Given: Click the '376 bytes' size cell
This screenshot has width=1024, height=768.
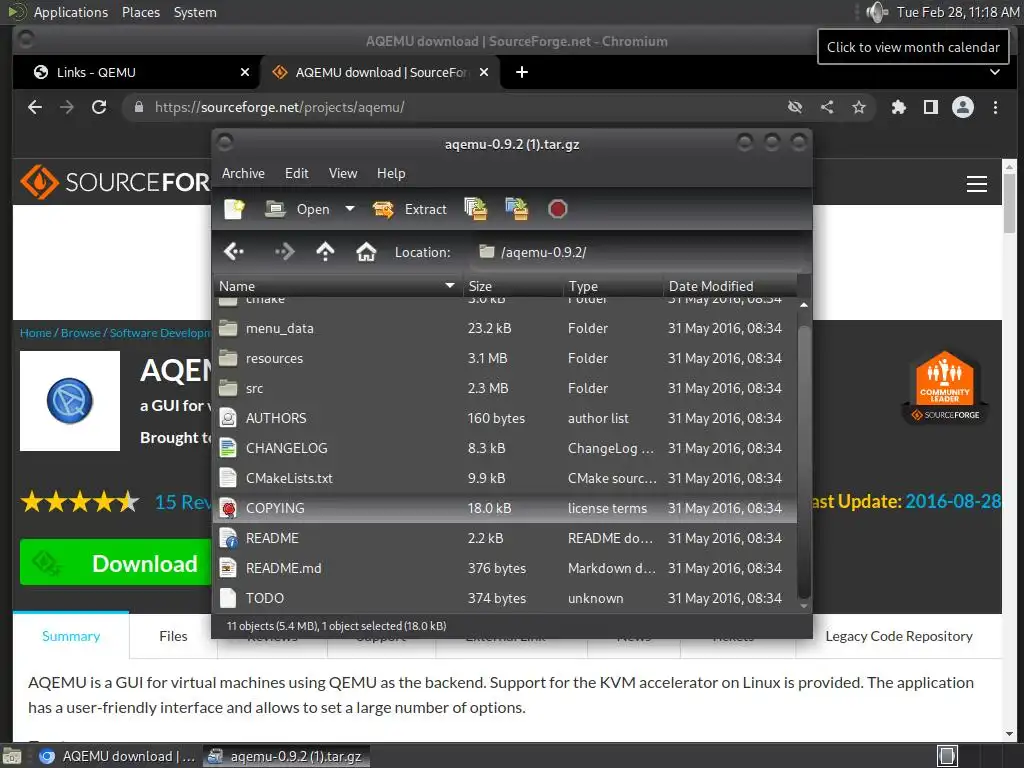Looking at the screenshot, I should 496,568.
